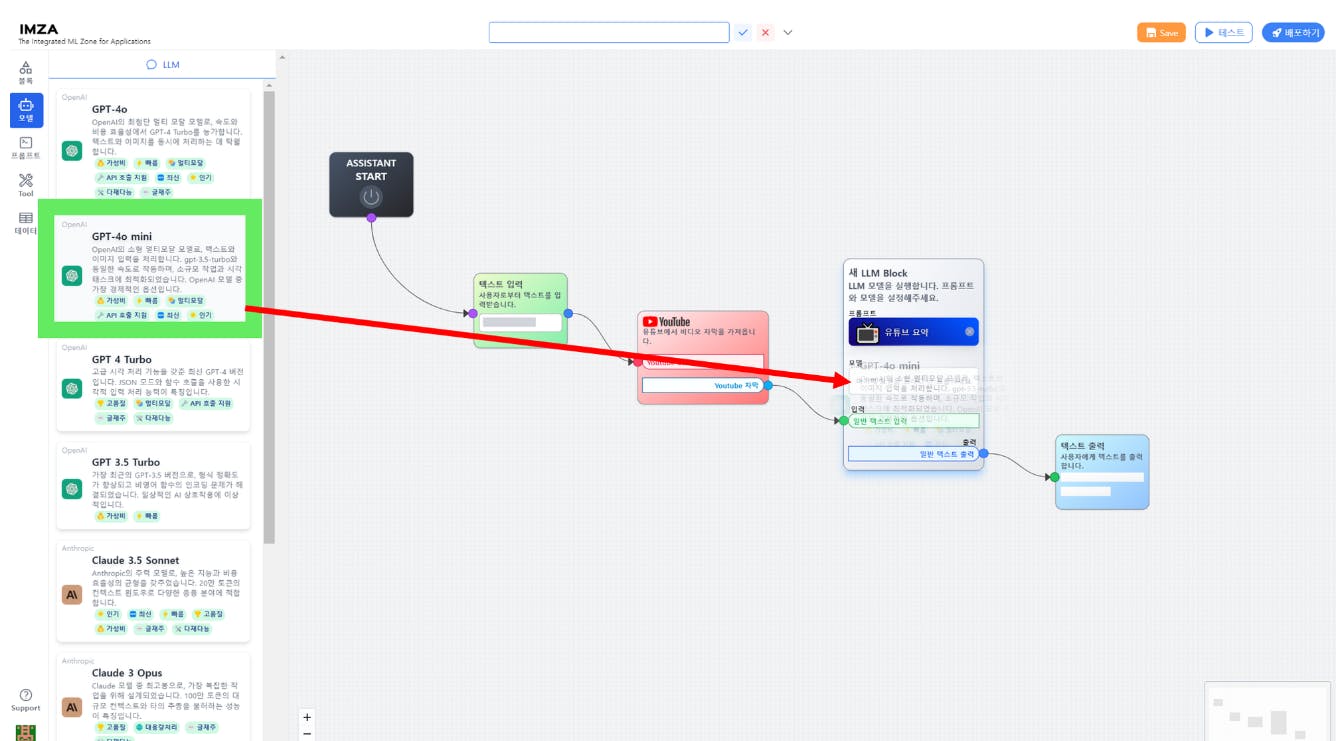Click the user avatar below Support
Viewport: 1336px width, 741px height.
click(26, 732)
